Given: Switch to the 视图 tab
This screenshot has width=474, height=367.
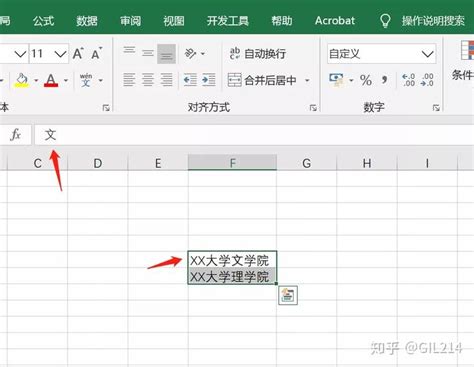Looking at the screenshot, I should (x=174, y=21).
